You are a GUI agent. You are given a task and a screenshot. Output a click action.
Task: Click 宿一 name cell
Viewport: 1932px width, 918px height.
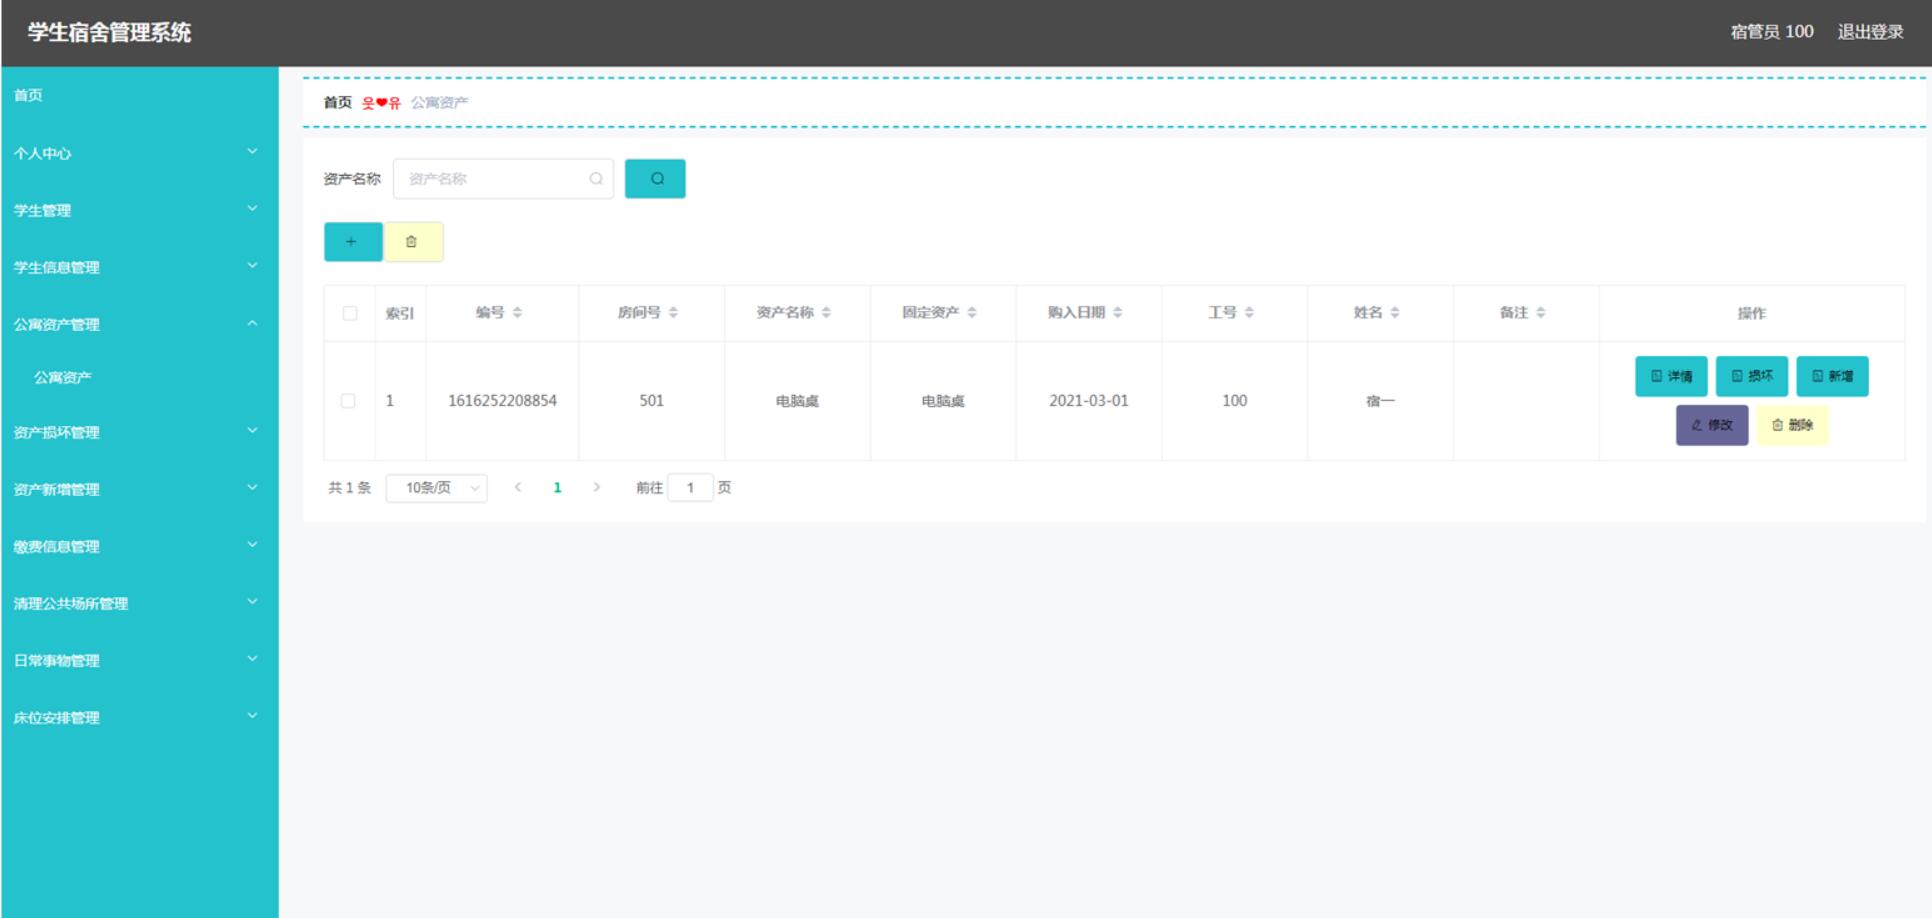pyautogui.click(x=1380, y=401)
